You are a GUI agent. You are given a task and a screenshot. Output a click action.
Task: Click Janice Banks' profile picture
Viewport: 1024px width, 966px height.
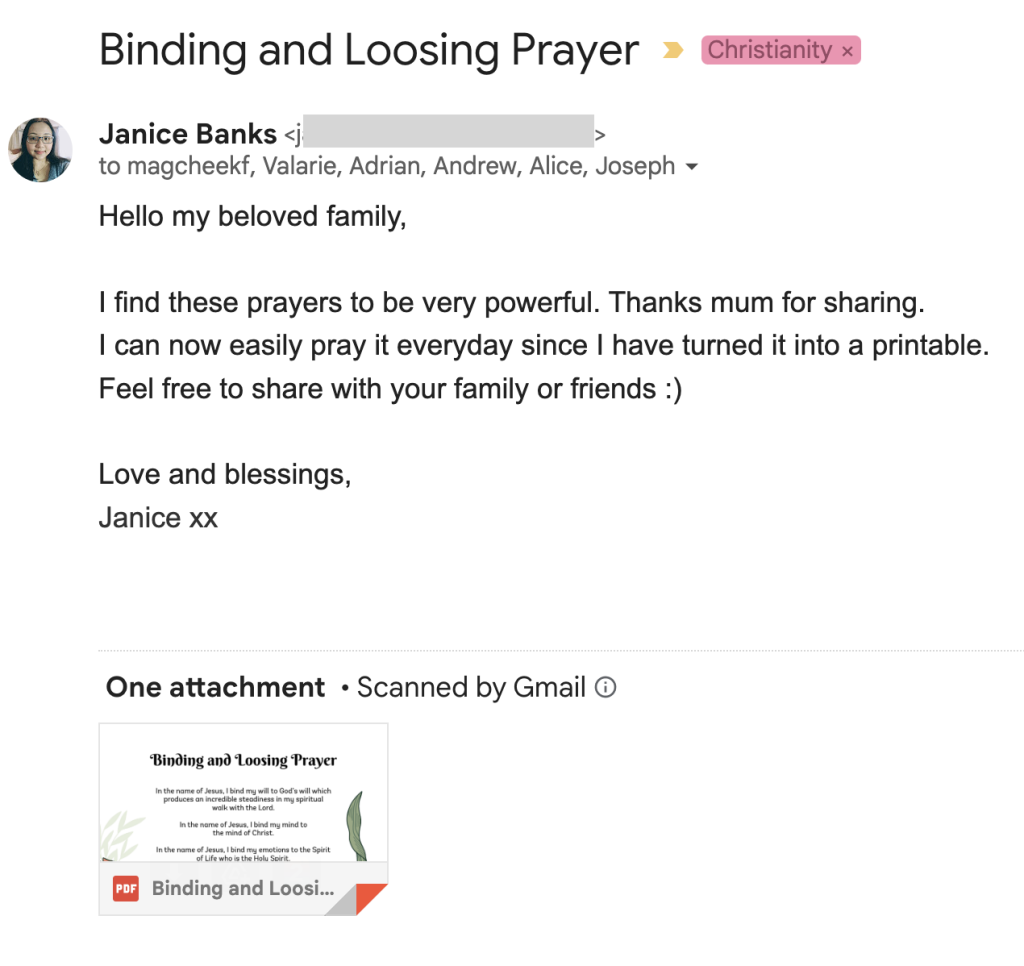(x=40, y=150)
